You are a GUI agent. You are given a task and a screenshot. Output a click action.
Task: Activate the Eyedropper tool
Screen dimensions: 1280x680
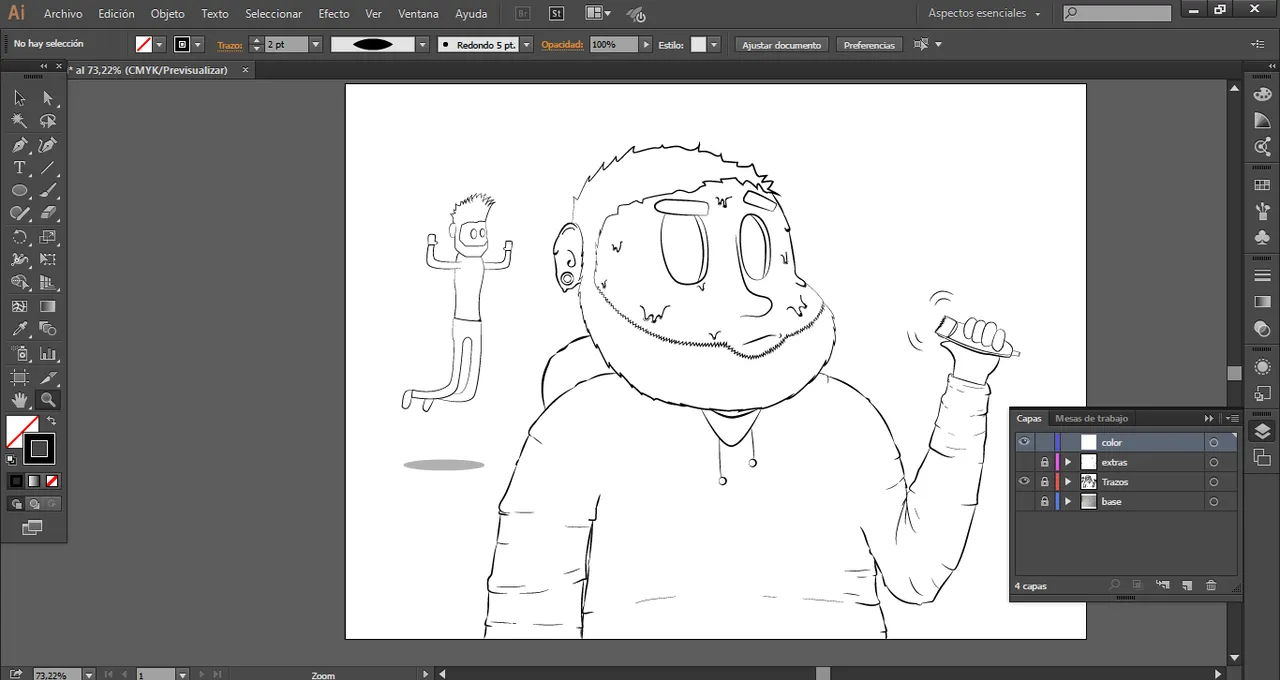[19, 329]
